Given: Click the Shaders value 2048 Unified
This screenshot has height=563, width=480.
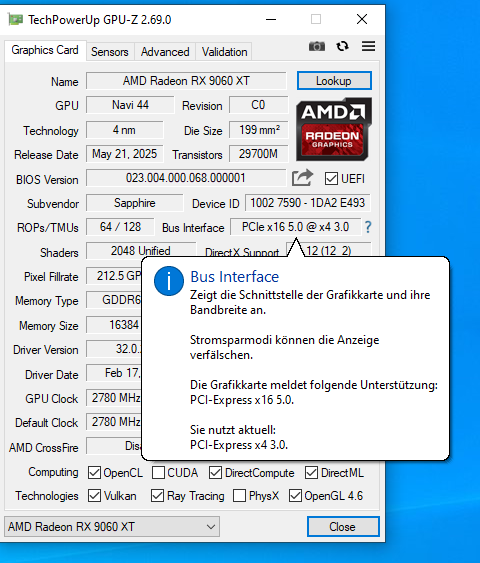Looking at the screenshot, I should 141,251.
